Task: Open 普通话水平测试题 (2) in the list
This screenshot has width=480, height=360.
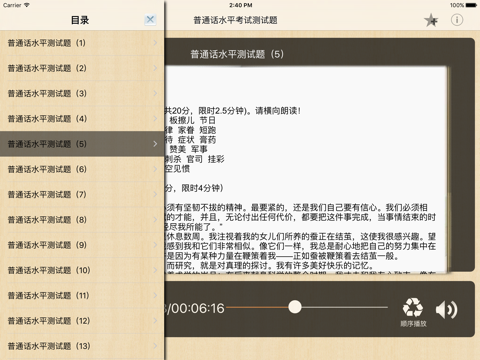Action: pyautogui.click(x=82, y=68)
